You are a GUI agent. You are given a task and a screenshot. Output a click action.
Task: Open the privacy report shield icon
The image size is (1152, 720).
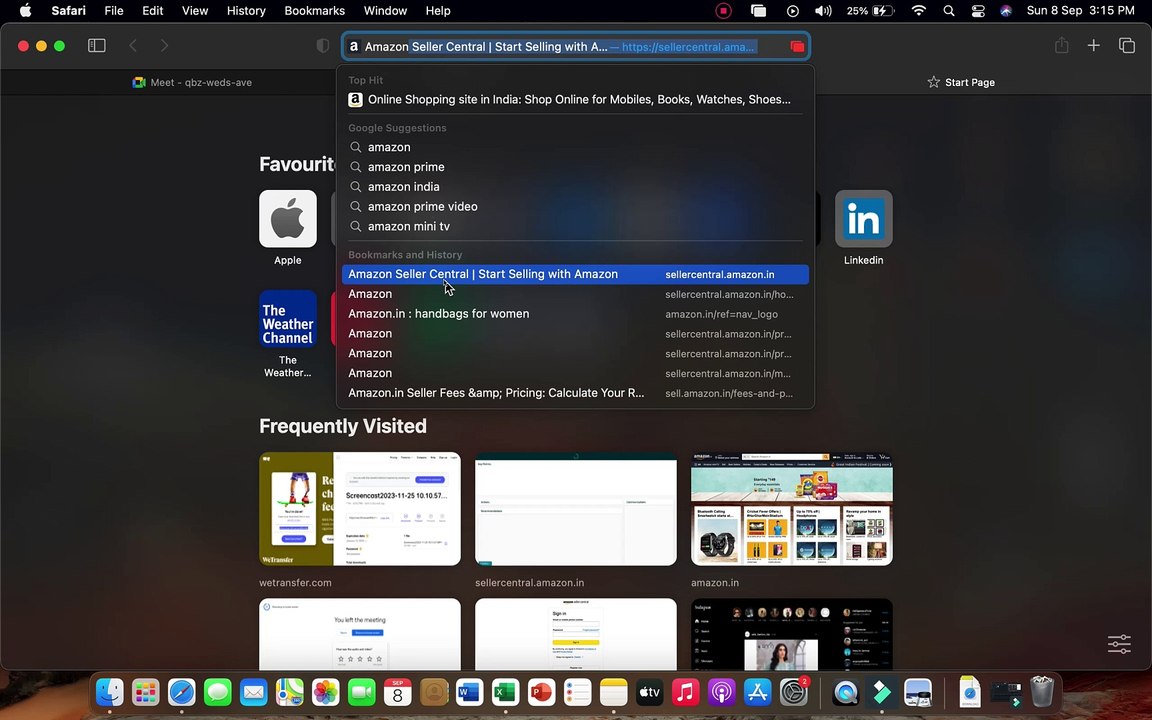[x=323, y=46]
